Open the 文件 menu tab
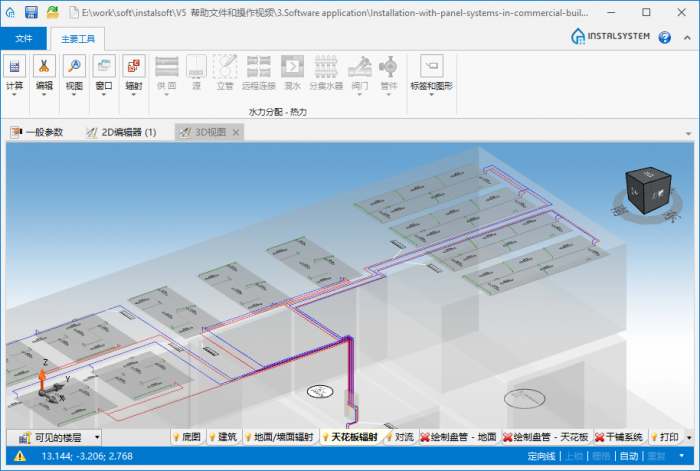Screen dimensions: 700x471 point(24,38)
